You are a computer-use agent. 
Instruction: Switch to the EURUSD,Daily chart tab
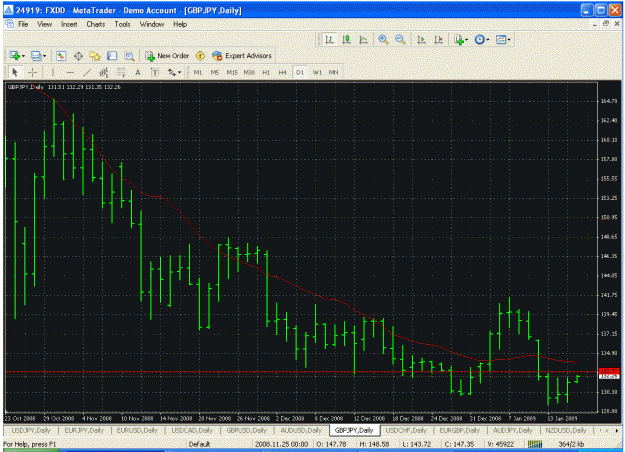(137, 430)
